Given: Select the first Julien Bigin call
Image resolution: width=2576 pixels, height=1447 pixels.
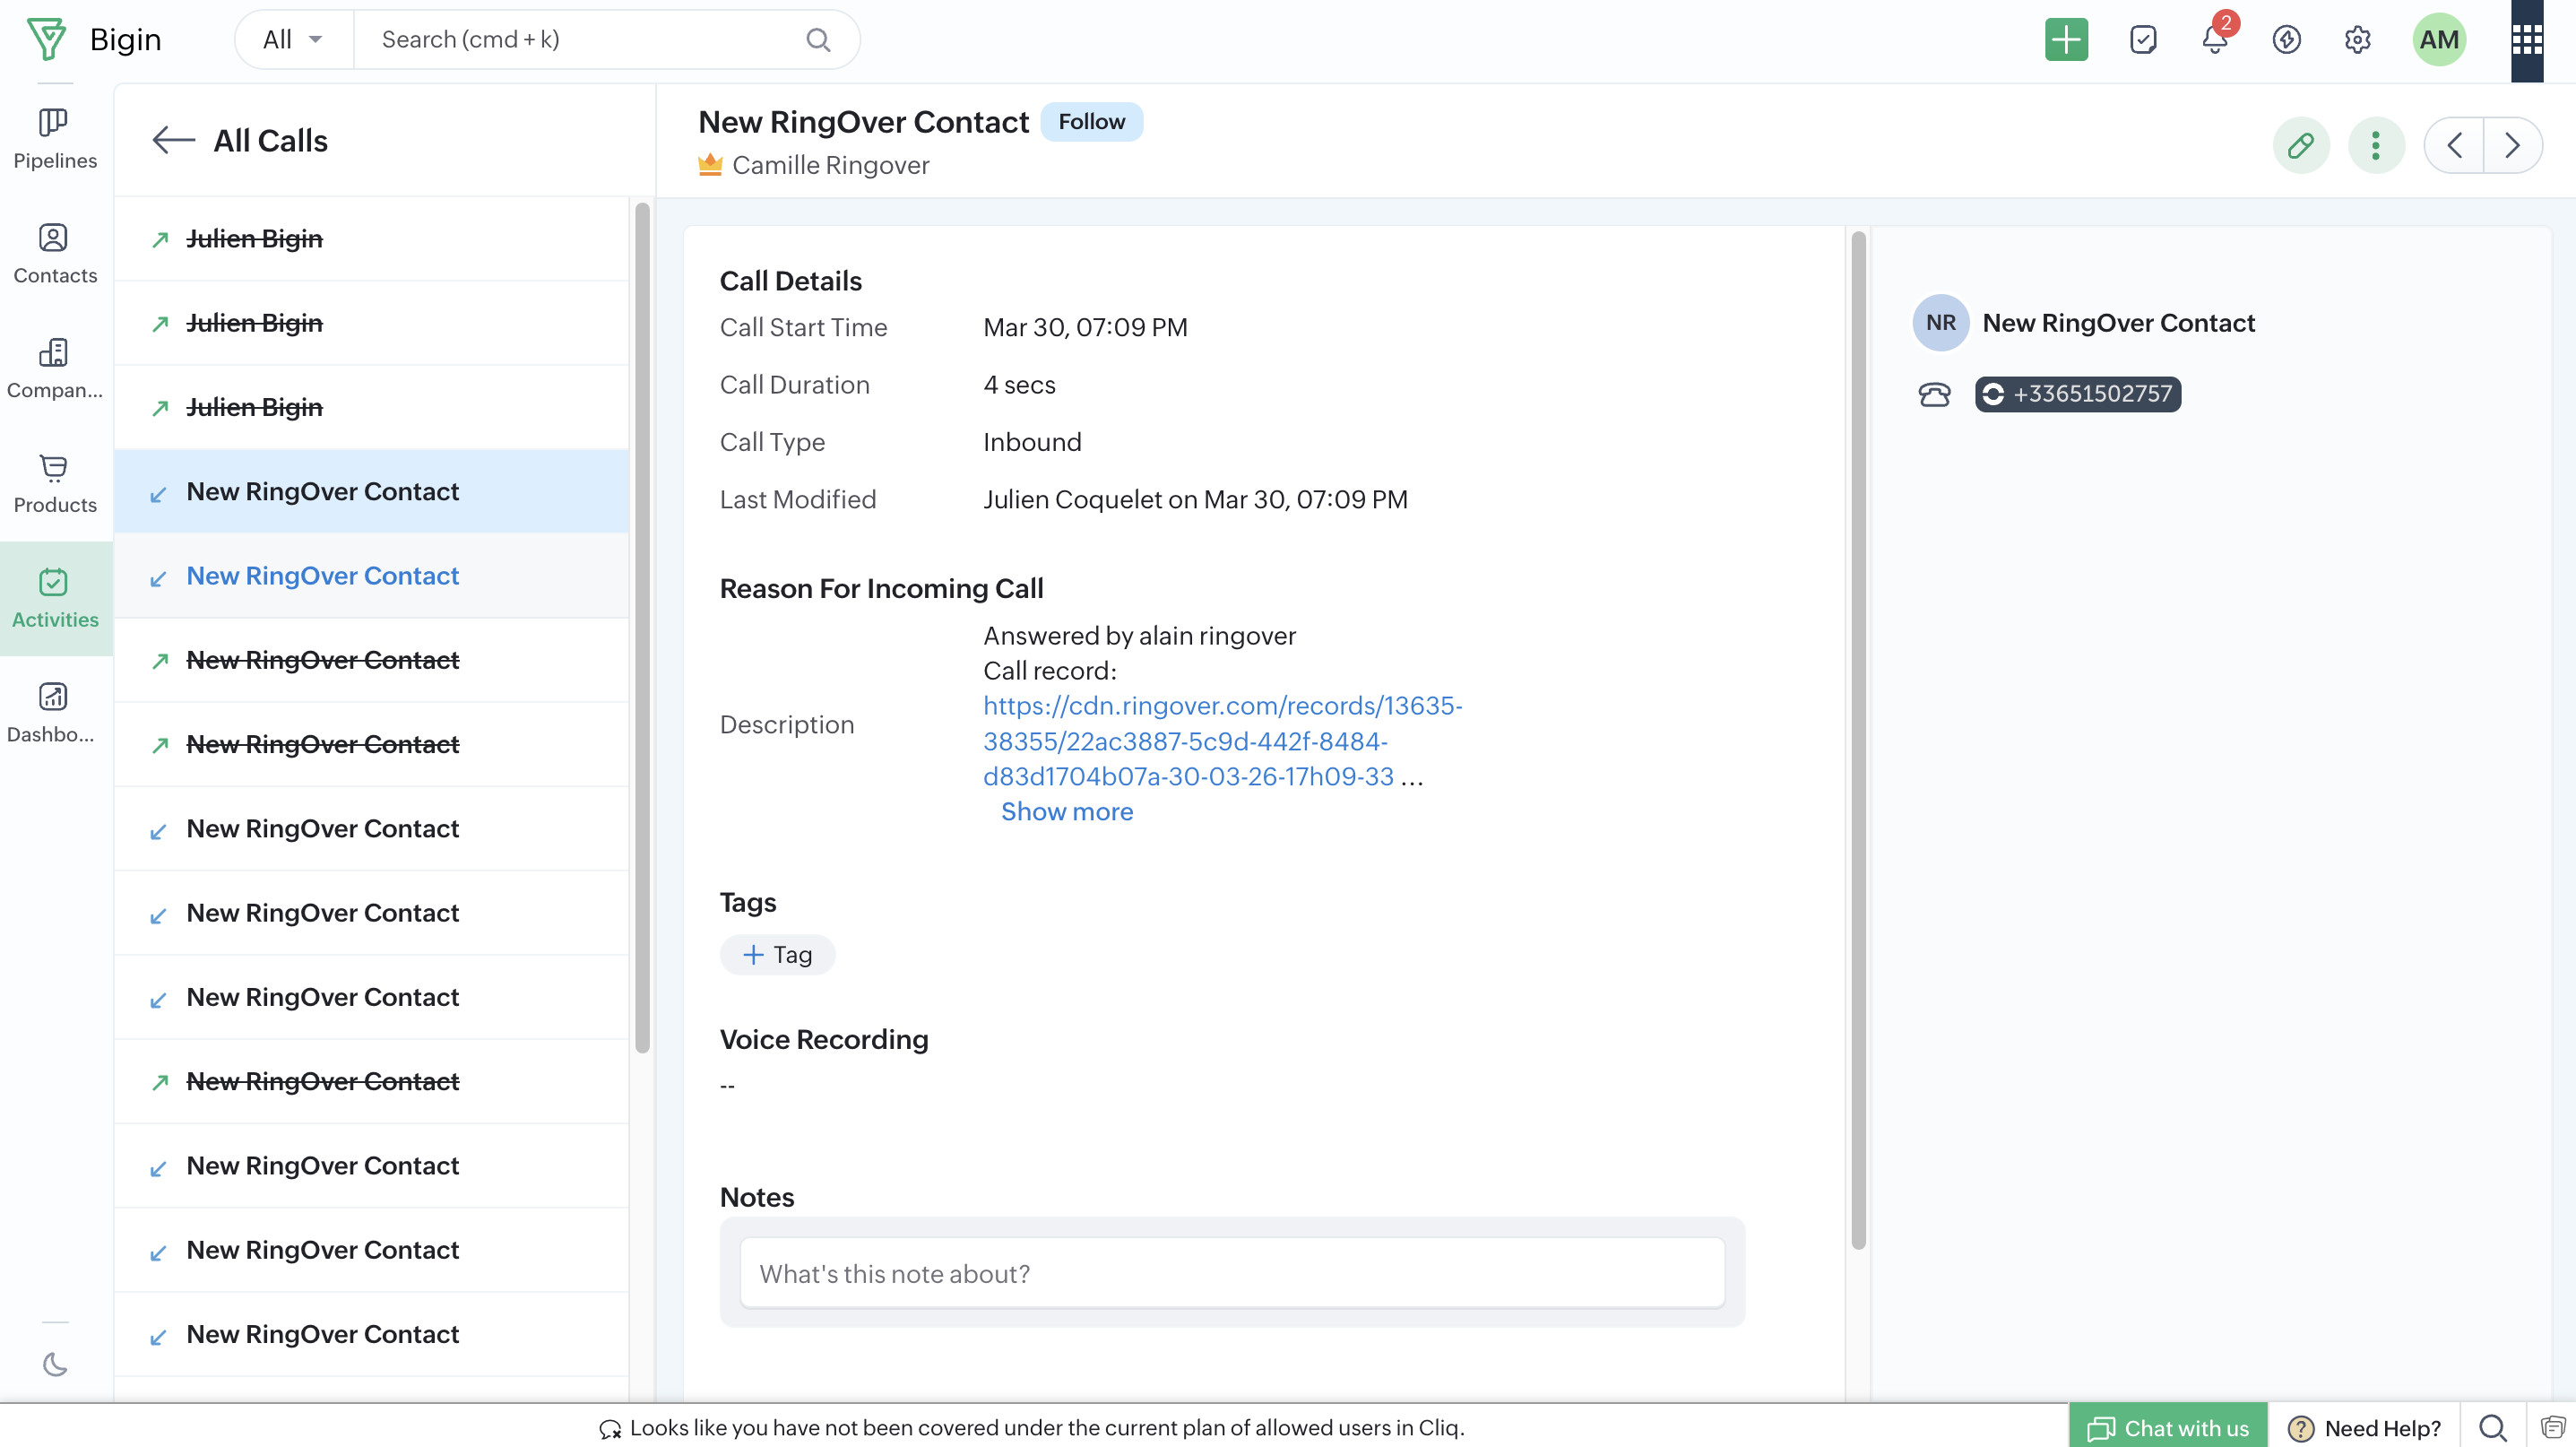Looking at the screenshot, I should [x=254, y=239].
